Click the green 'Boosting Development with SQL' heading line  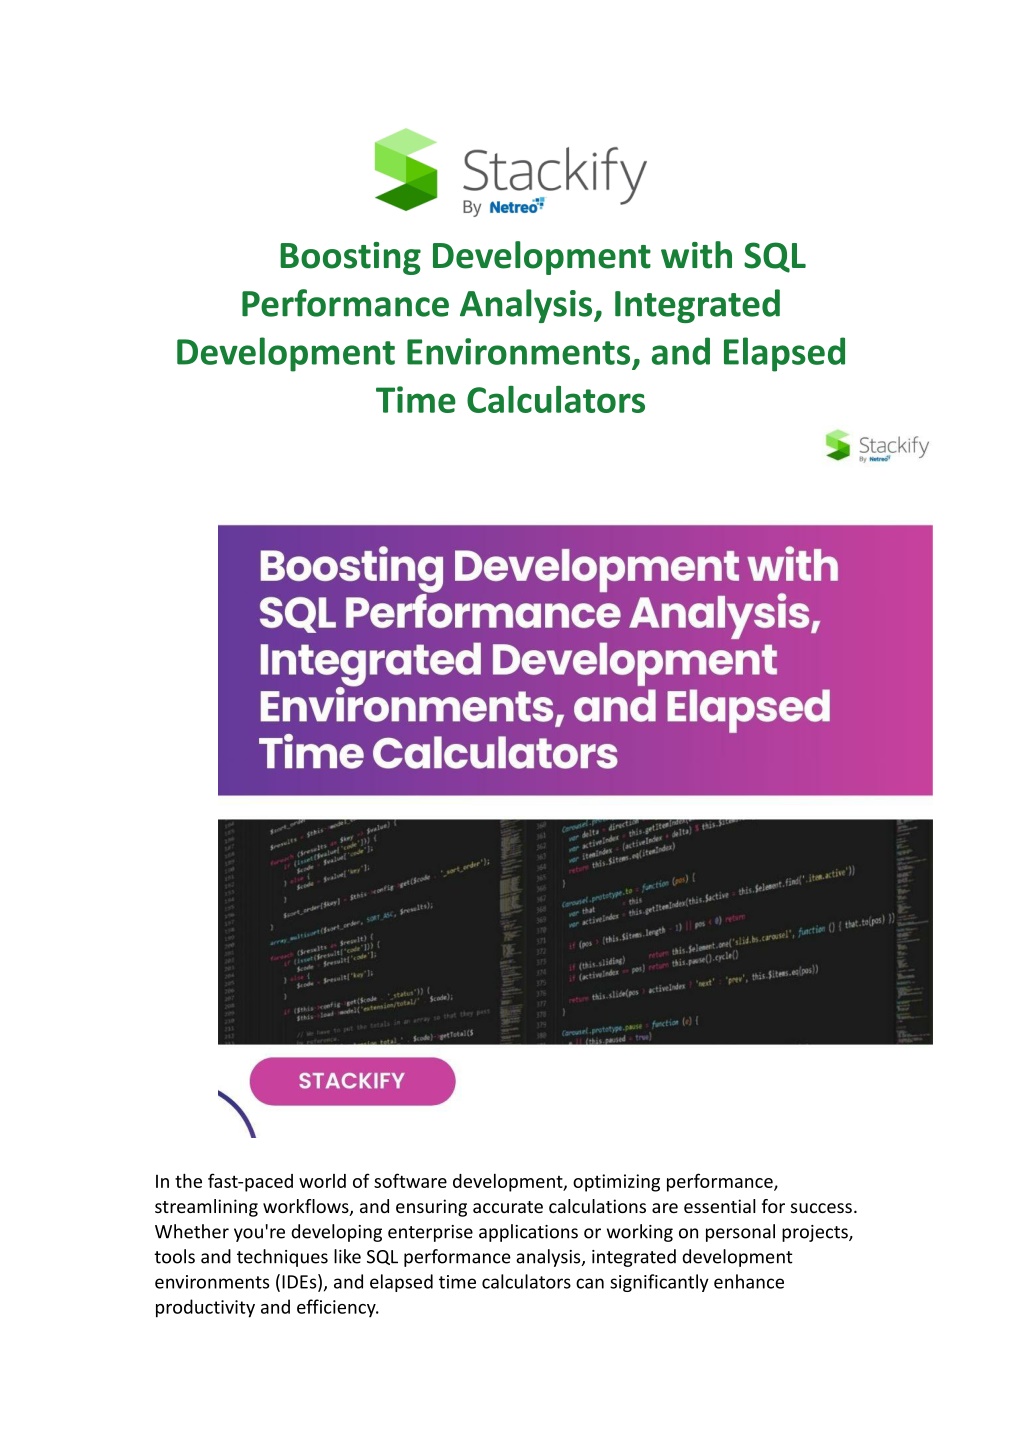click(x=541, y=256)
